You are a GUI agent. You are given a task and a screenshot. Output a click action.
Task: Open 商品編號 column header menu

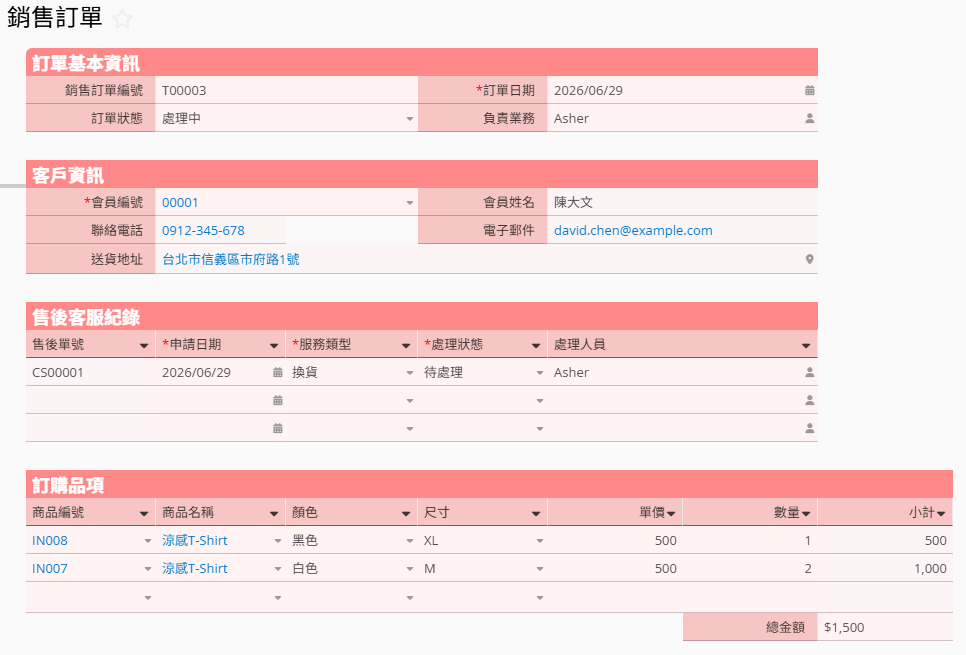tap(144, 513)
